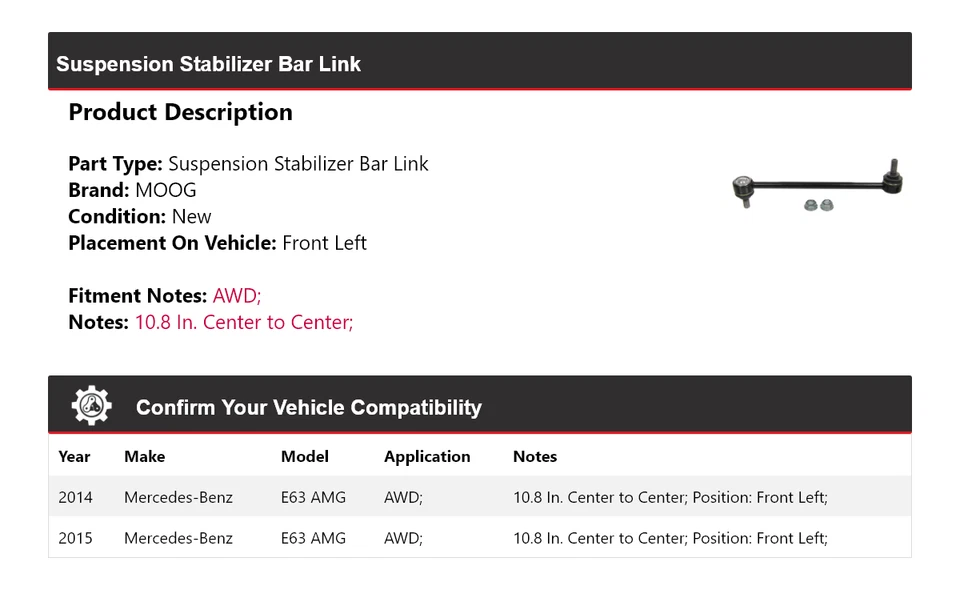
Task: Click the Notes column header
Action: click(535, 456)
